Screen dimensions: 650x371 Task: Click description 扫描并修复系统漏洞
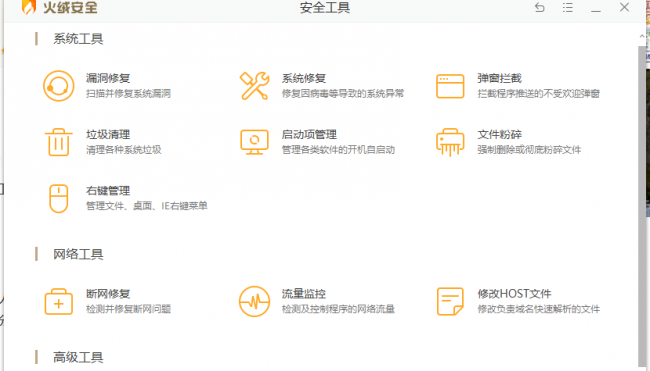pos(129,93)
